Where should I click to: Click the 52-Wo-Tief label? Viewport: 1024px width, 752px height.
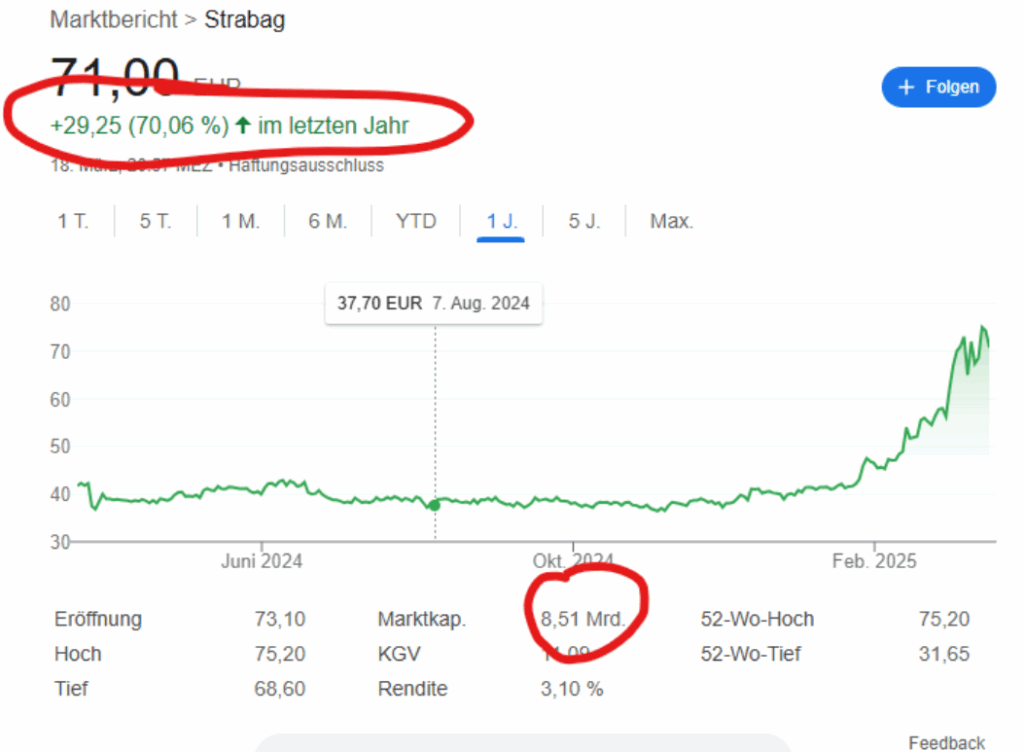[x=751, y=653]
